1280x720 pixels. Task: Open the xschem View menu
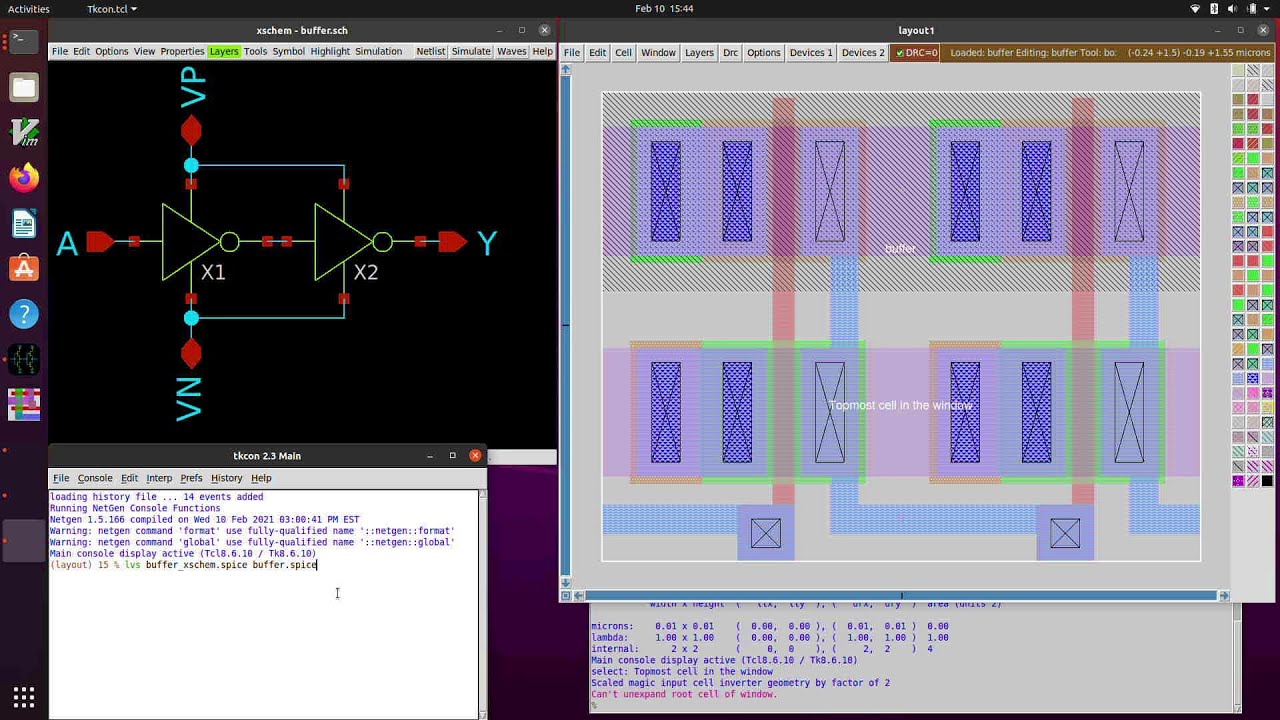click(x=144, y=51)
